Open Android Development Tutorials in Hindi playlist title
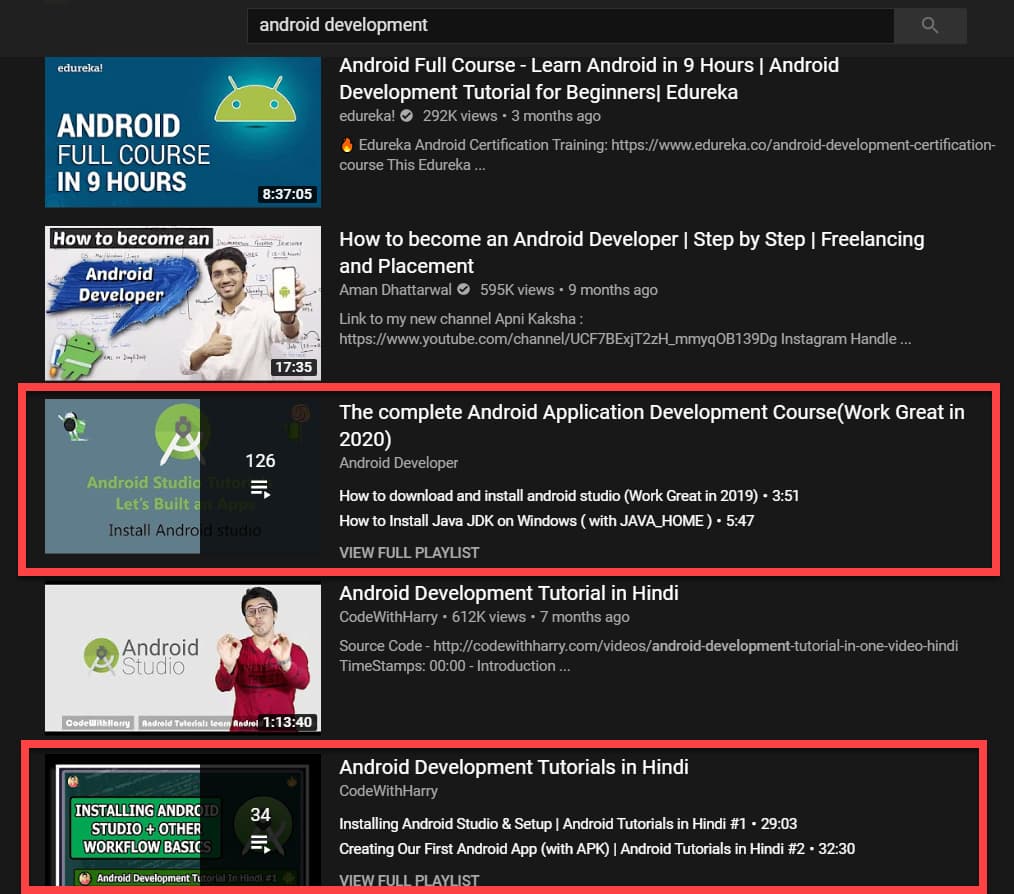 513,767
